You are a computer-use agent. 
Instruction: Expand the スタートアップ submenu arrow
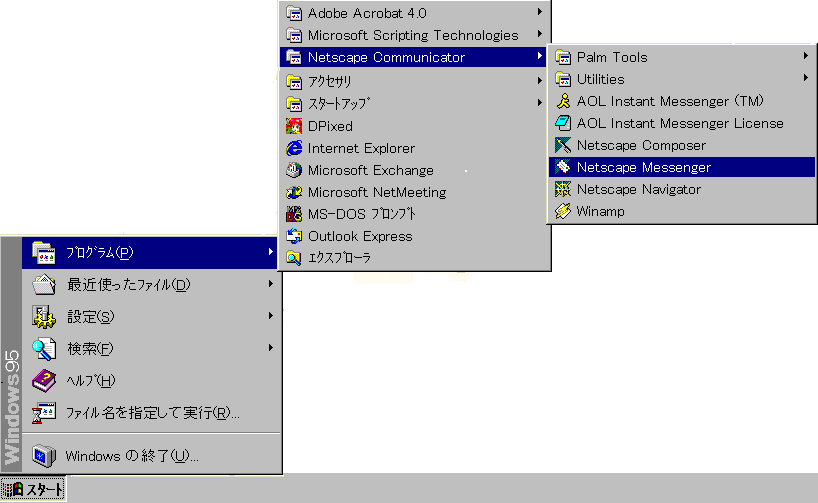(x=539, y=103)
